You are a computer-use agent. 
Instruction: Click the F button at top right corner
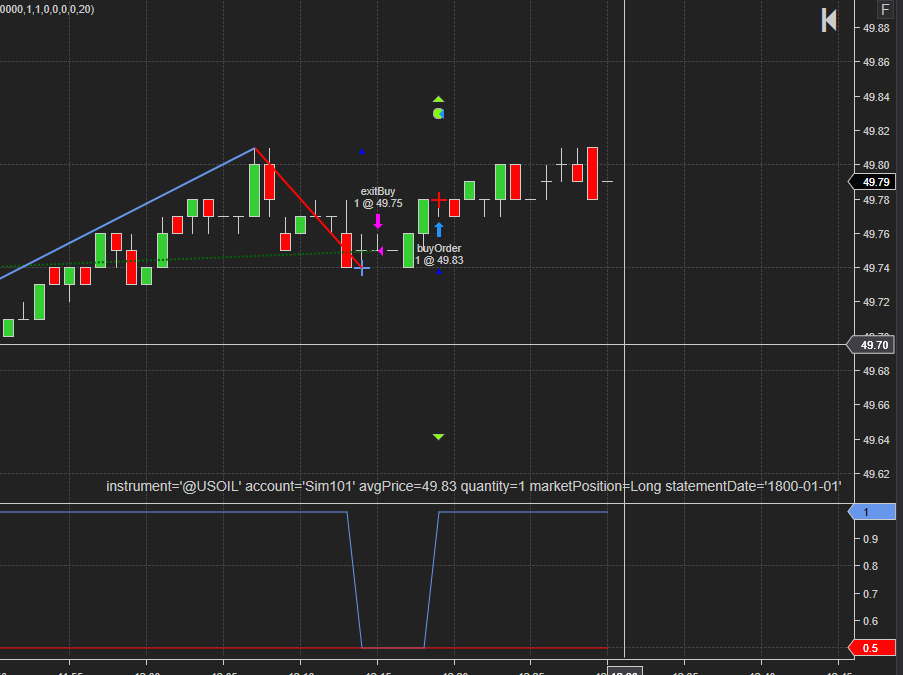pyautogui.click(x=885, y=9)
